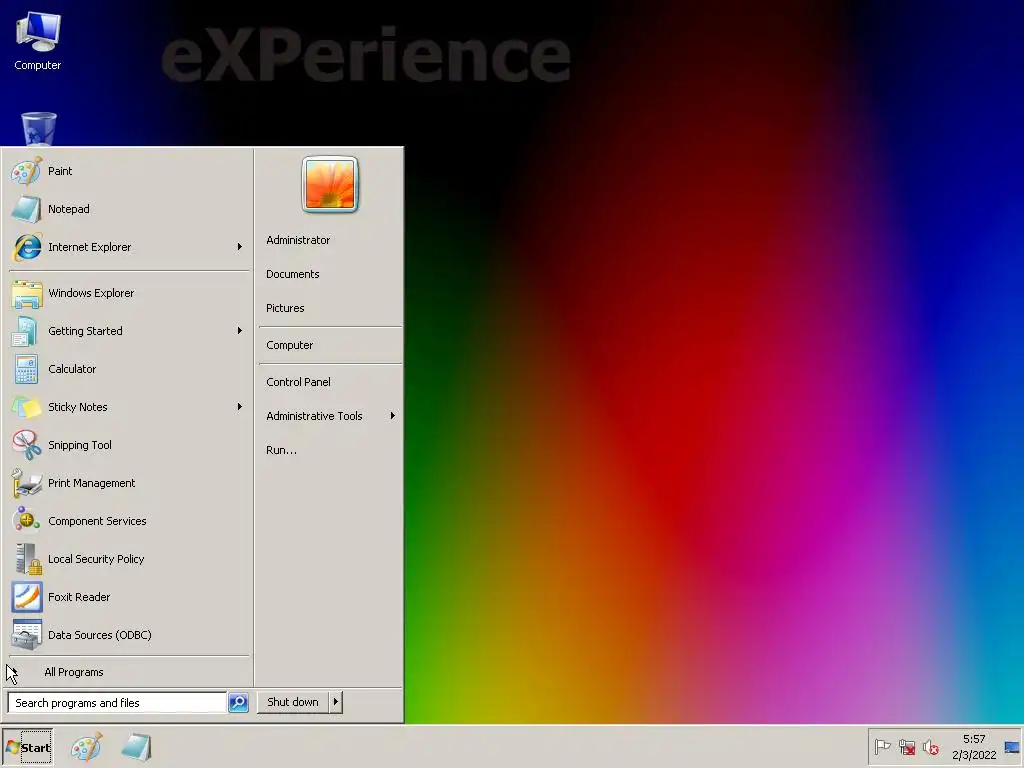Expand Getting Started submenu arrow
The height and width of the screenshot is (768, 1024).
click(x=240, y=331)
